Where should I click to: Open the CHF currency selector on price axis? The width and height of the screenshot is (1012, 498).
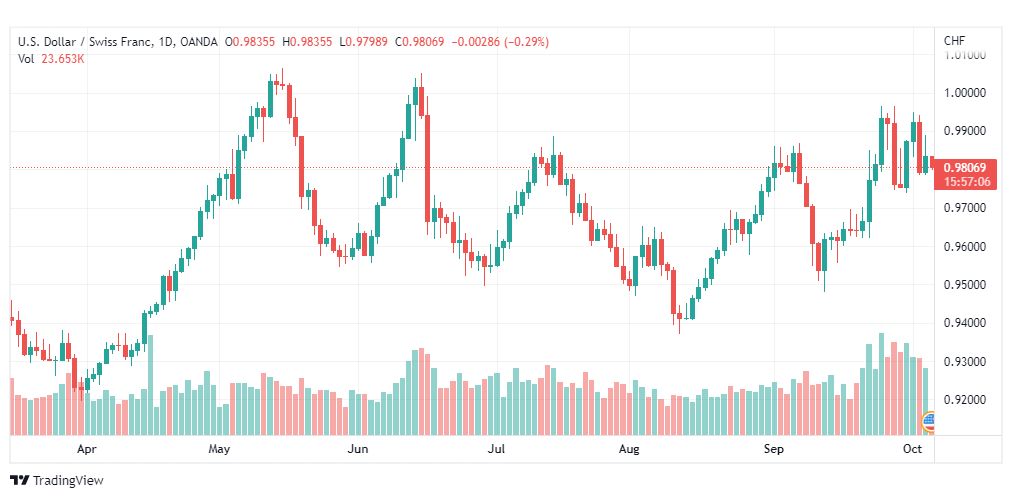point(955,41)
